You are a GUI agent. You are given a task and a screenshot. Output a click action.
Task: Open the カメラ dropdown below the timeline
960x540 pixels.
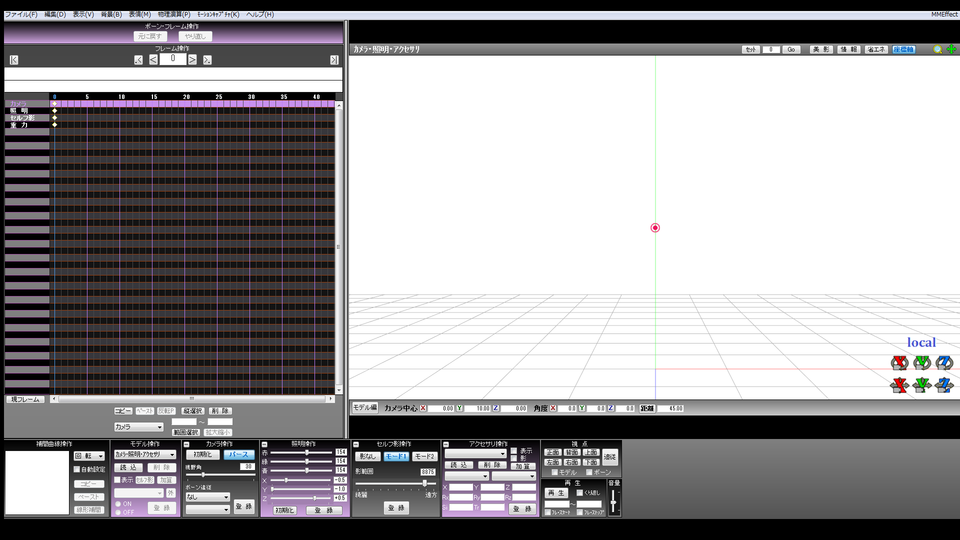pos(138,427)
